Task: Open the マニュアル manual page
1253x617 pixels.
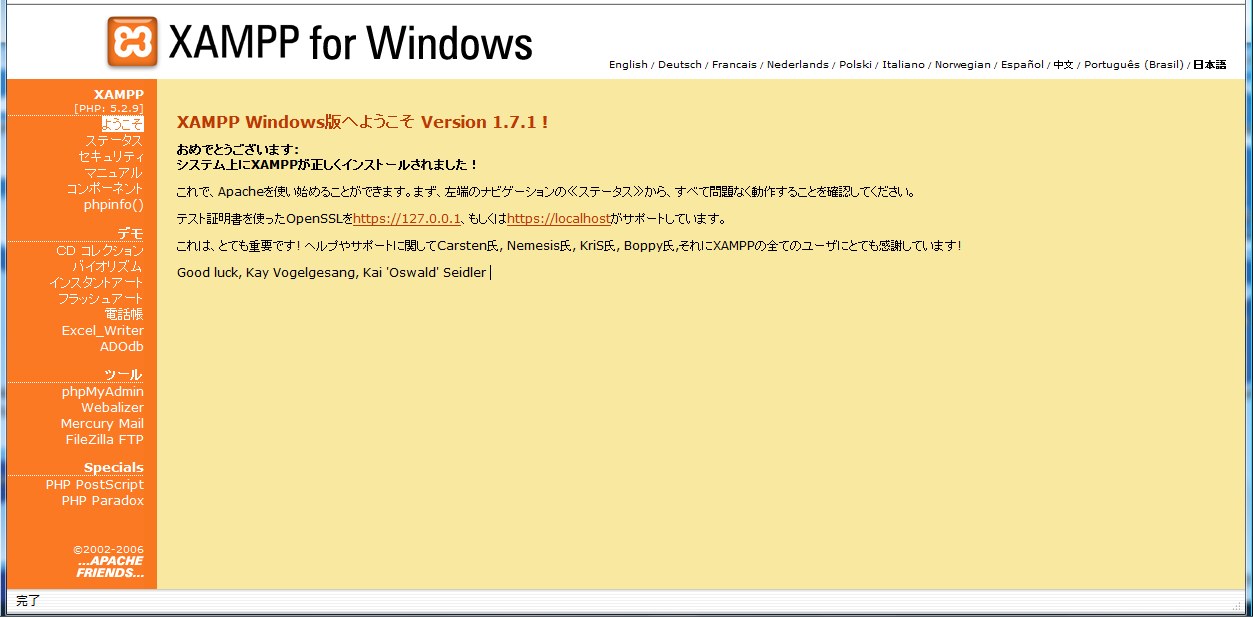Action: pyautogui.click(x=113, y=173)
